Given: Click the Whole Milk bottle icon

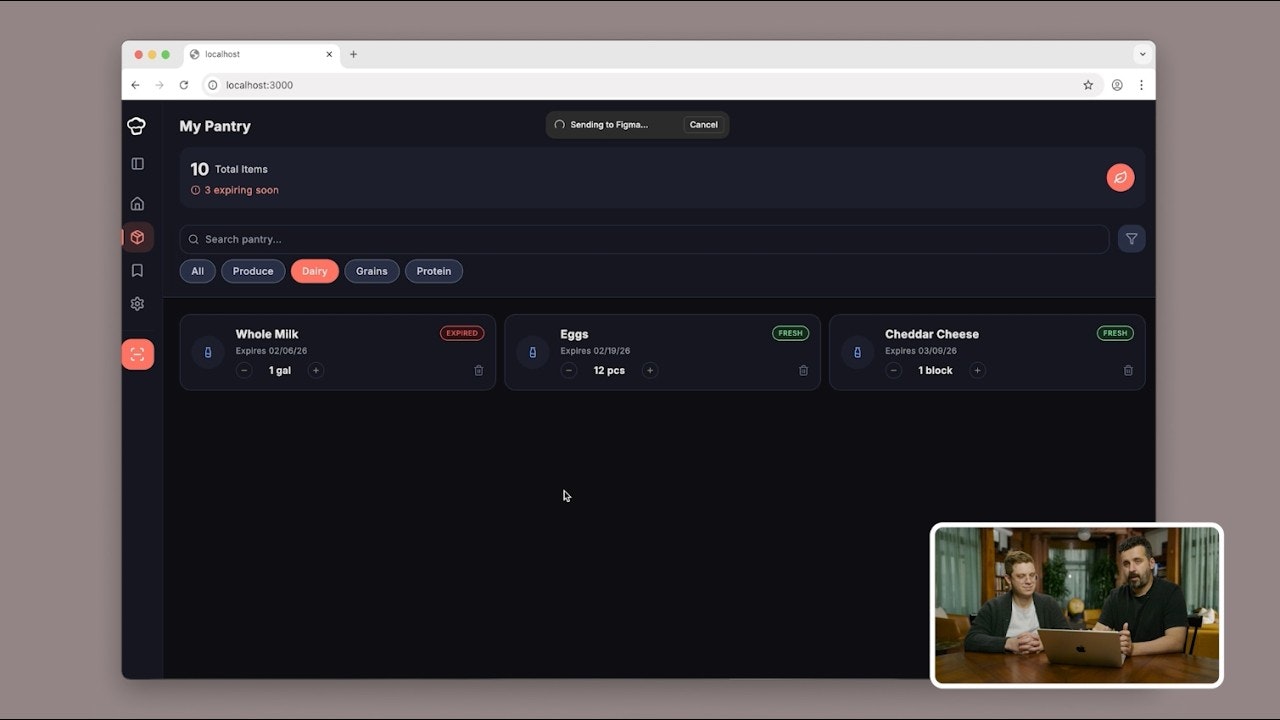Looking at the screenshot, I should 208,352.
